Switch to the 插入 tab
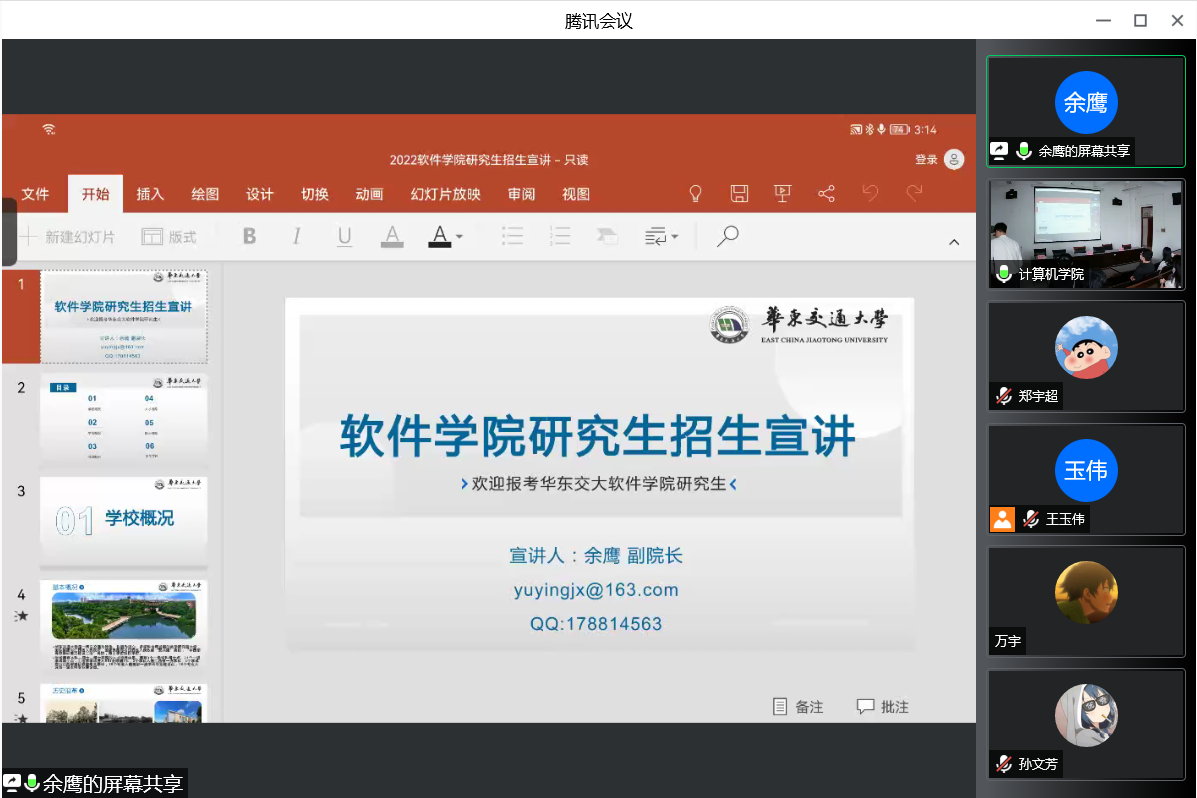This screenshot has height=798, width=1197. pyautogui.click(x=150, y=194)
